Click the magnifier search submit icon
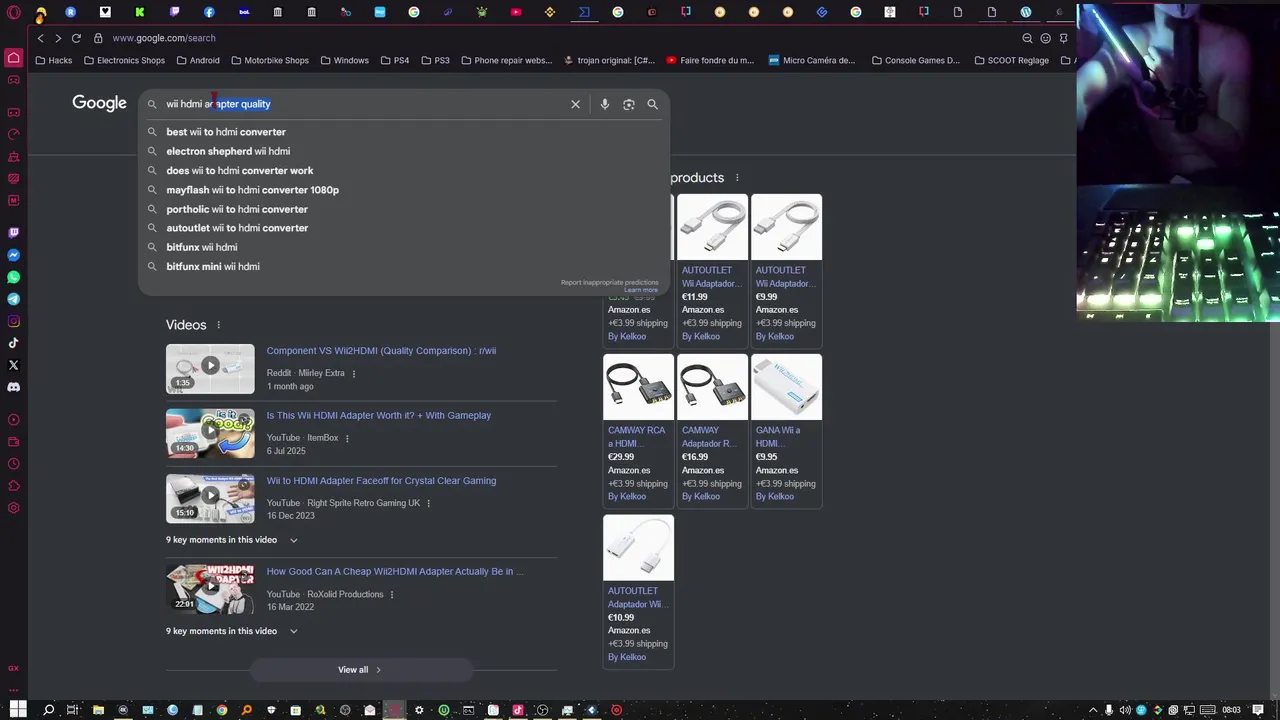The width and height of the screenshot is (1280, 720). (652, 104)
